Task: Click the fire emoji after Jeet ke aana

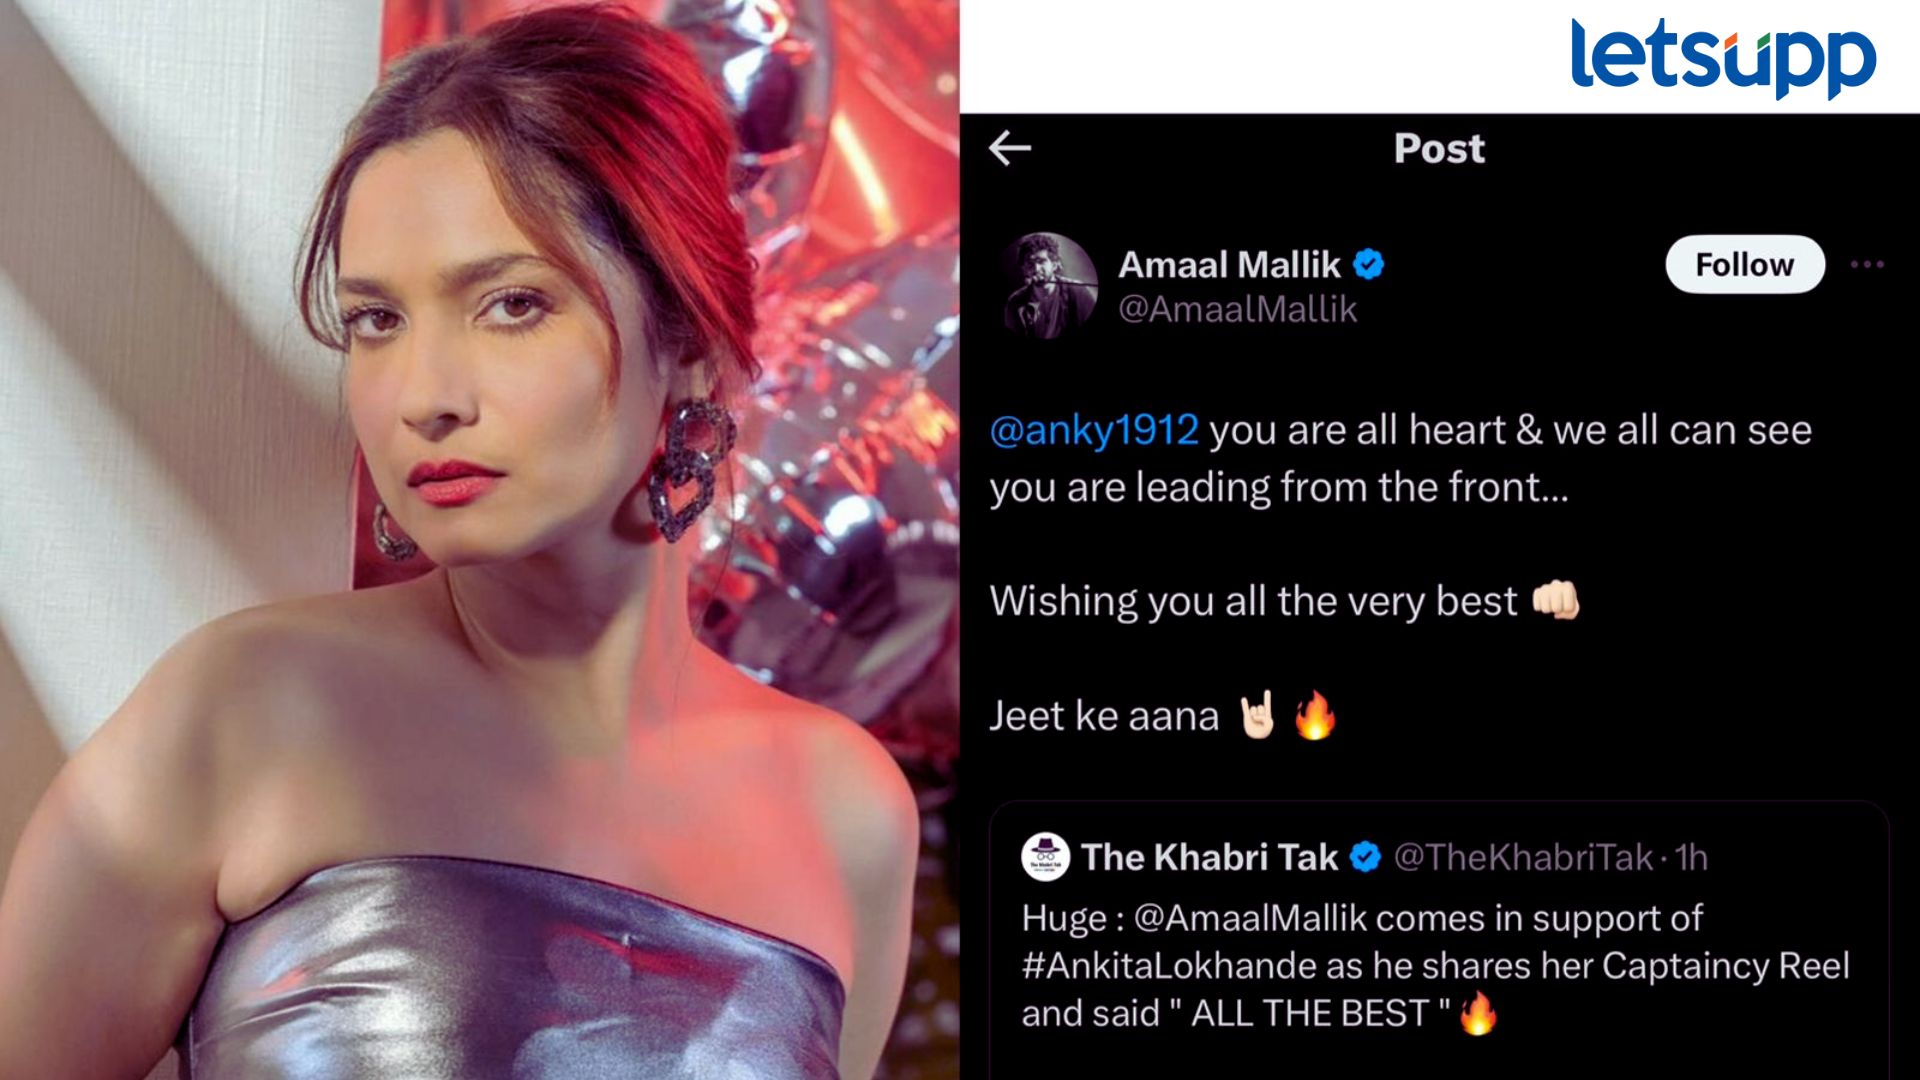Action: (x=1314, y=716)
